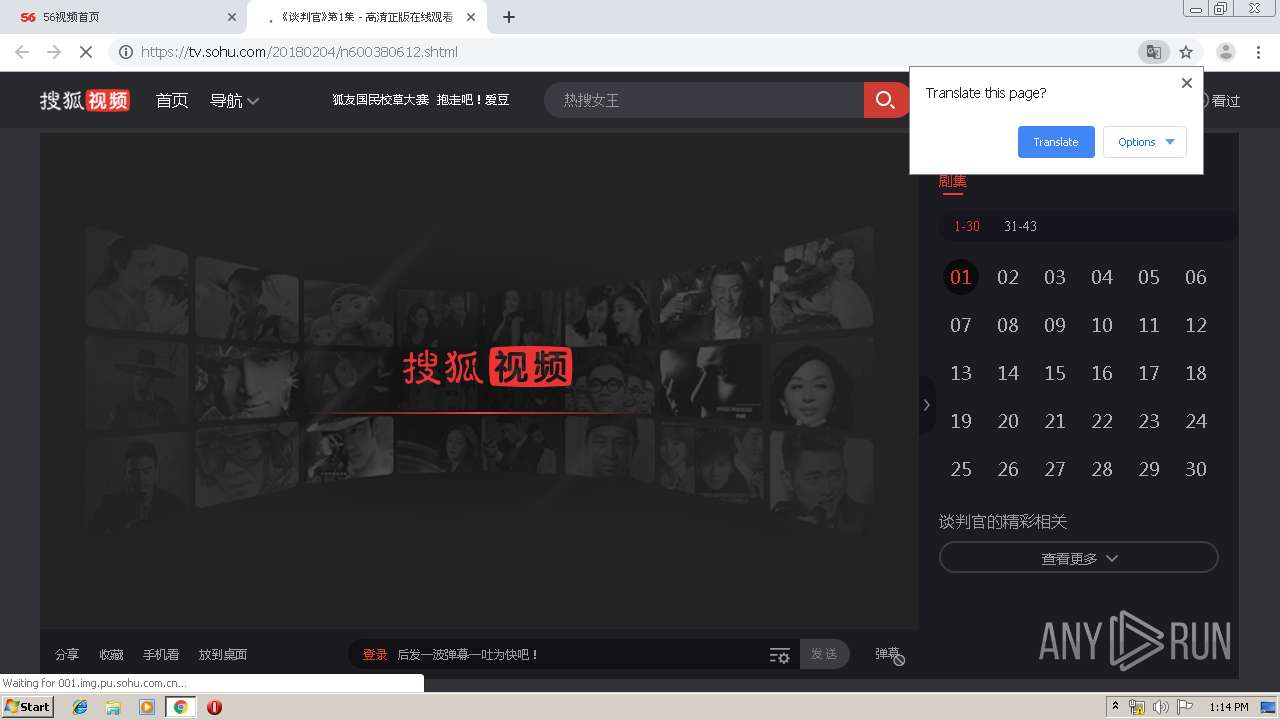This screenshot has width=1280, height=720.
Task: Open the translate Options dropdown
Action: 1145,142
